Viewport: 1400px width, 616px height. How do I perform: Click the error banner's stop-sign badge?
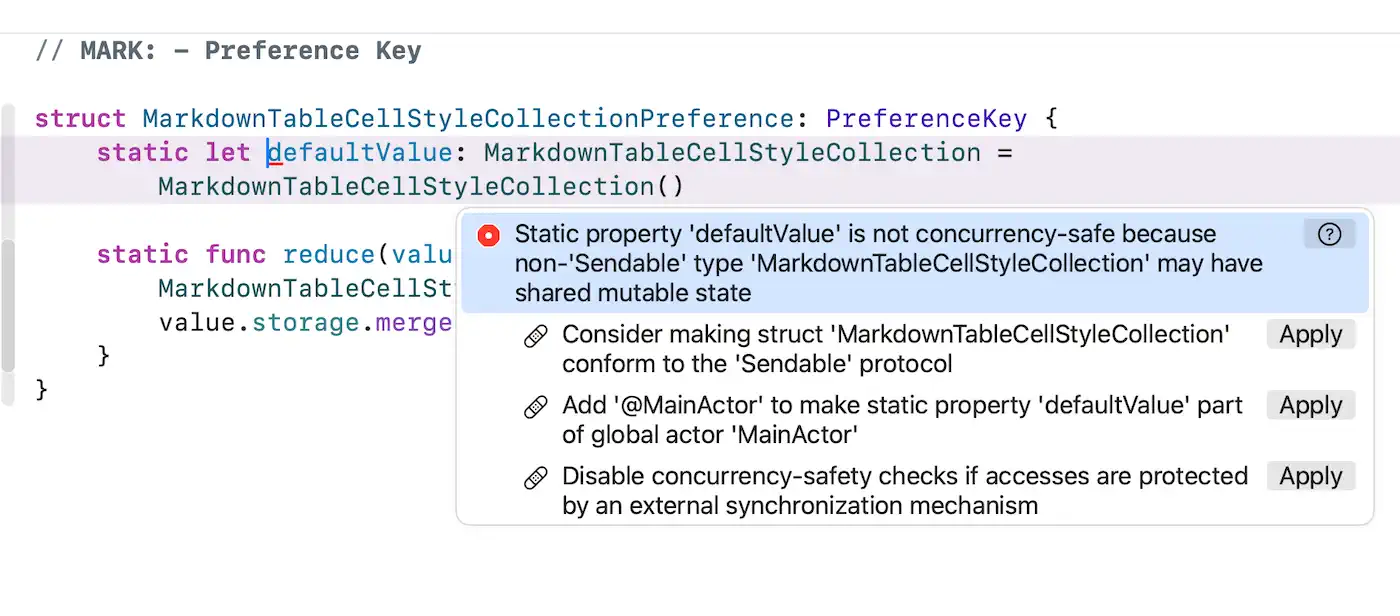[x=487, y=234]
